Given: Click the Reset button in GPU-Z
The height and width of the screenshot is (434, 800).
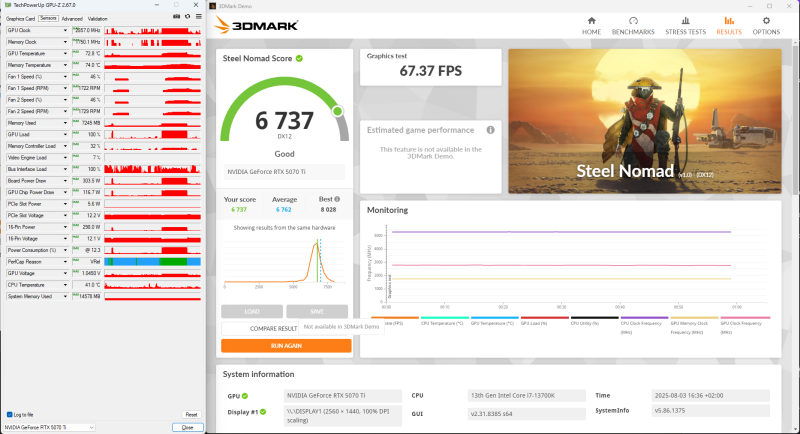Looking at the screenshot, I should 191,415.
